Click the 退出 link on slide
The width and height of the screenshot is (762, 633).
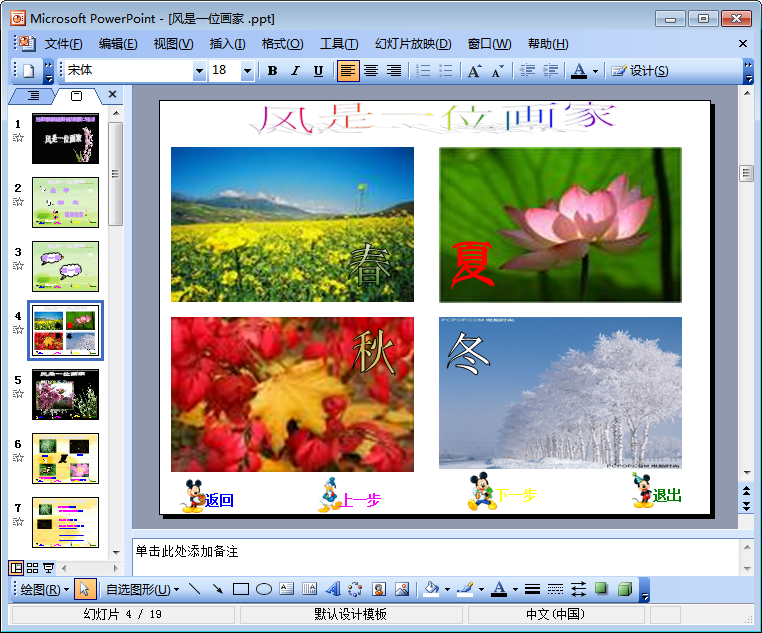[x=667, y=495]
